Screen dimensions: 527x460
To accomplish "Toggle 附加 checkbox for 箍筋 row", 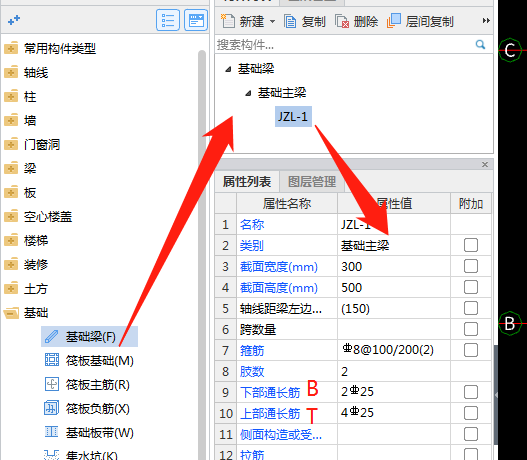I will point(471,350).
